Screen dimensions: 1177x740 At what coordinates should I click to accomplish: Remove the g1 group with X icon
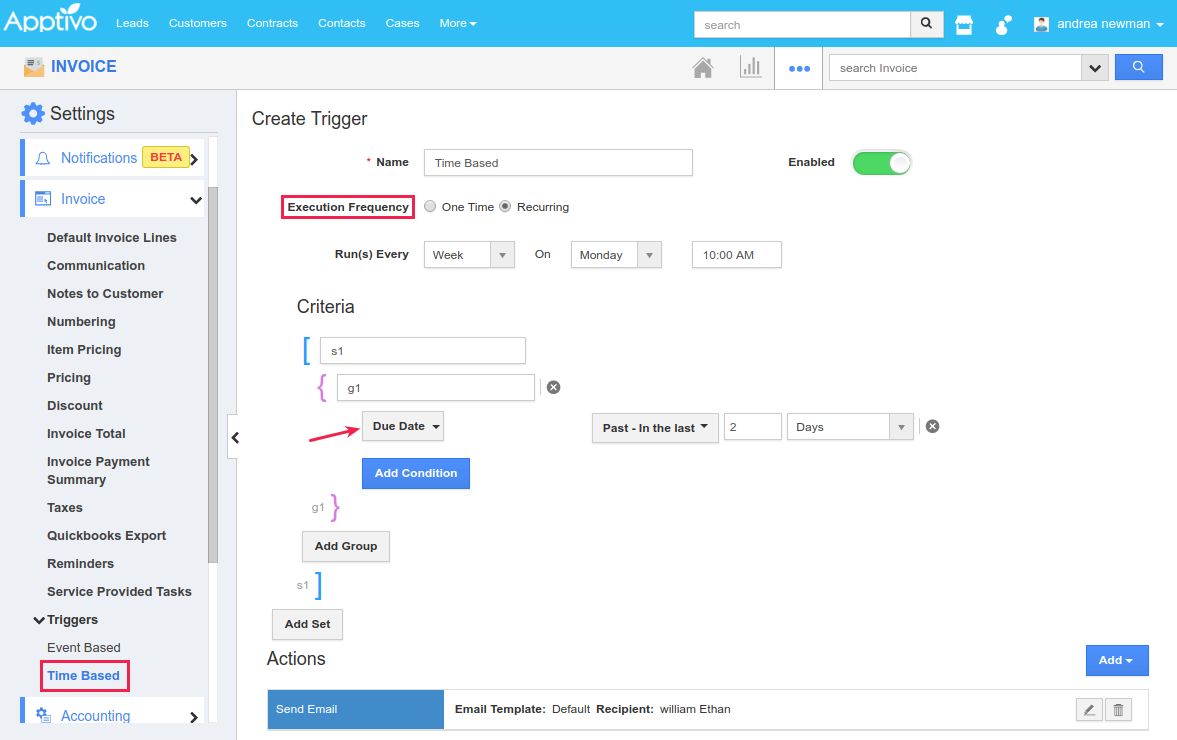coord(553,387)
